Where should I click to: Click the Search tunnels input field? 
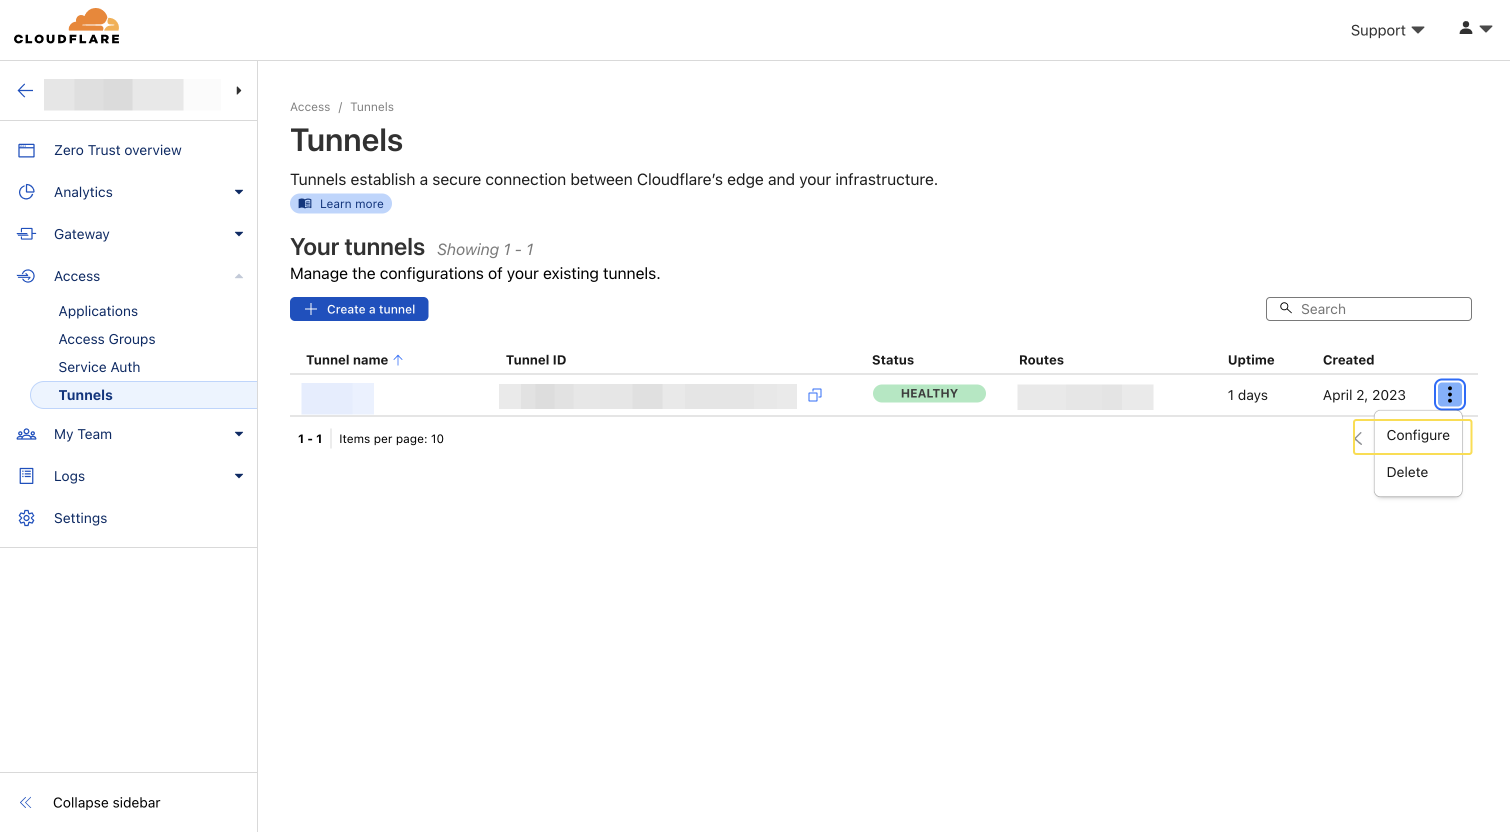pyautogui.click(x=1368, y=309)
